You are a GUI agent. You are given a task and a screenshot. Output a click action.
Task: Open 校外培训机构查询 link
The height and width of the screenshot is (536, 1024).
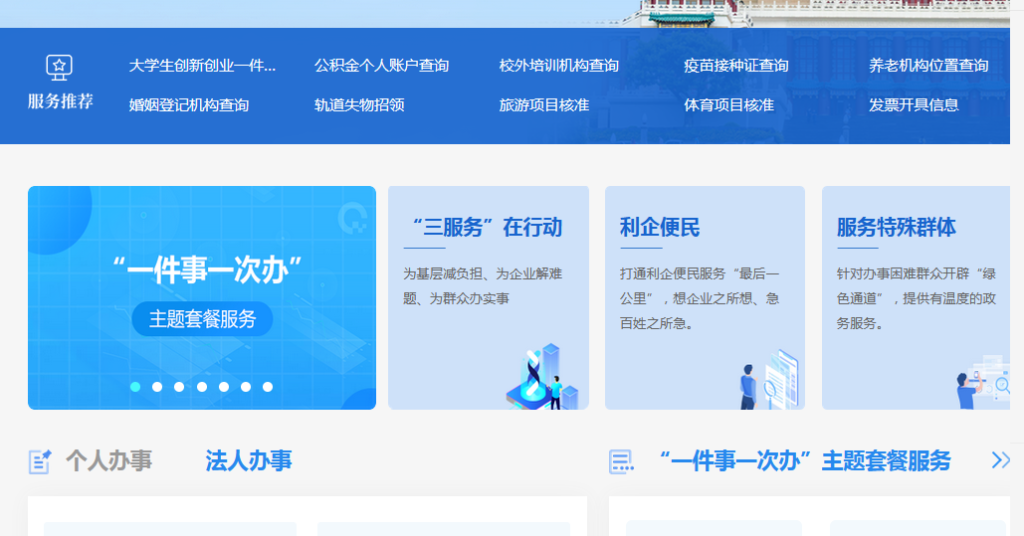pos(559,66)
